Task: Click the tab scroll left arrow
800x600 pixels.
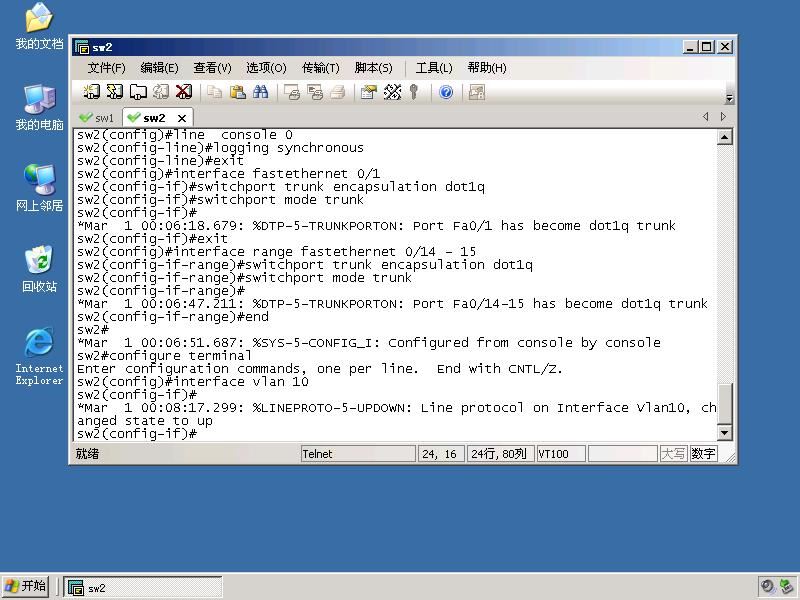Action: pos(706,117)
